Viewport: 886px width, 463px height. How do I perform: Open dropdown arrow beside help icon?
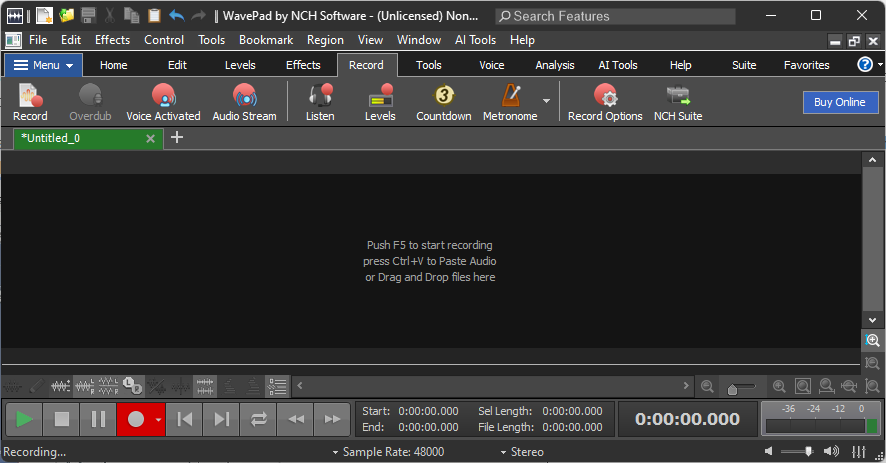click(x=880, y=64)
